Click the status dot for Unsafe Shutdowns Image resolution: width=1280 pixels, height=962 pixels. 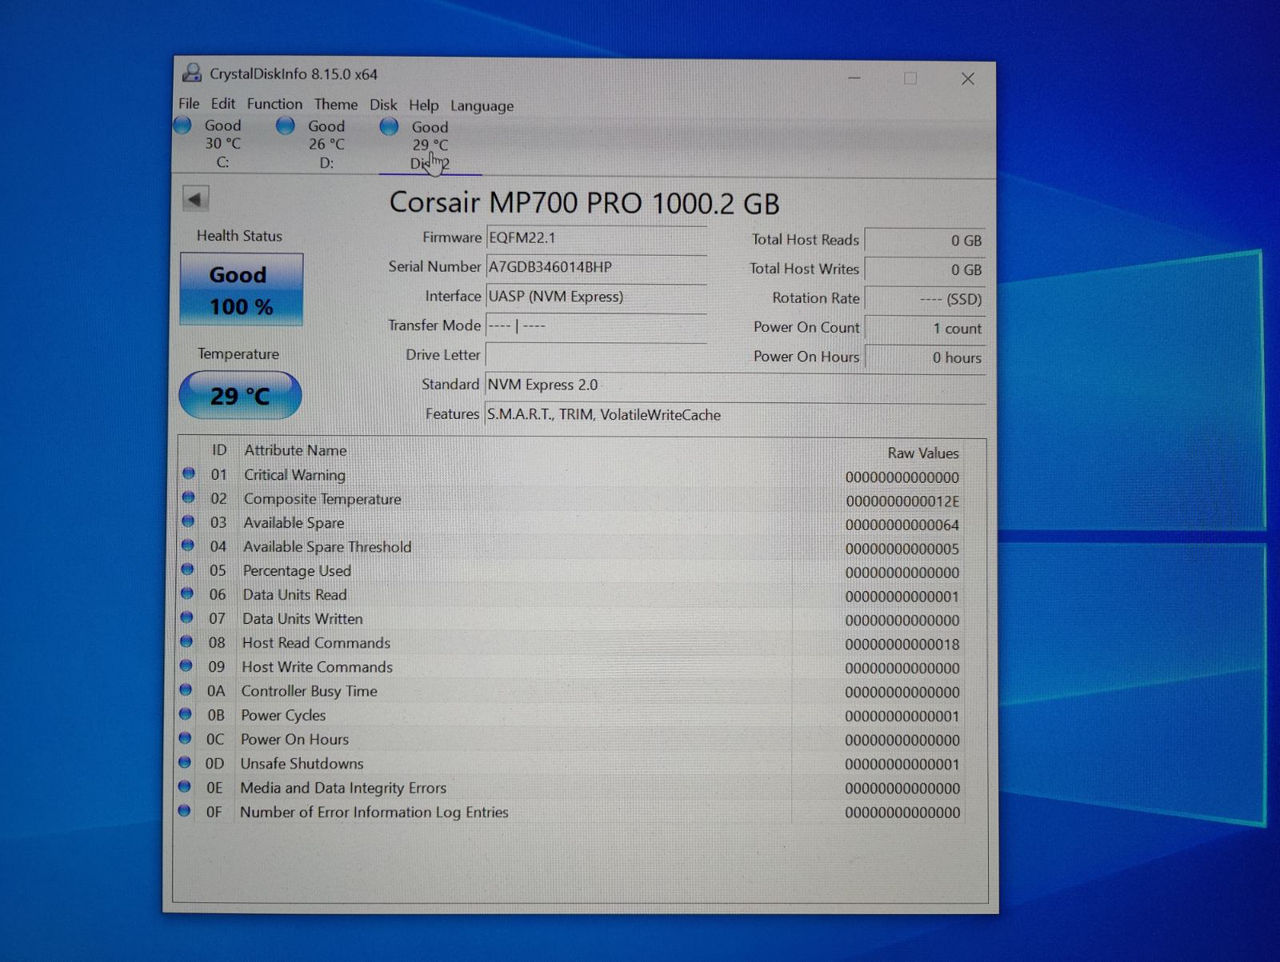point(185,762)
